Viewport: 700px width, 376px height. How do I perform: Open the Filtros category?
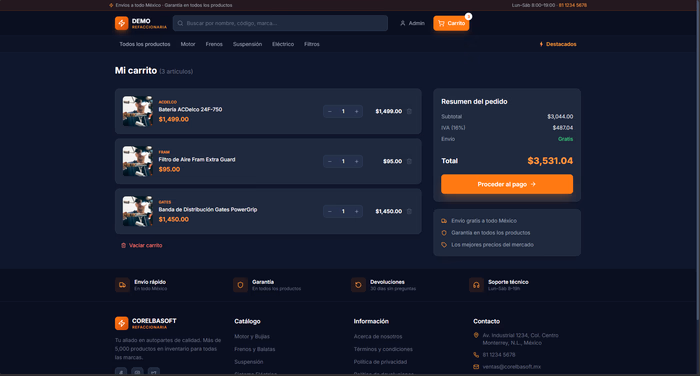[x=312, y=44]
